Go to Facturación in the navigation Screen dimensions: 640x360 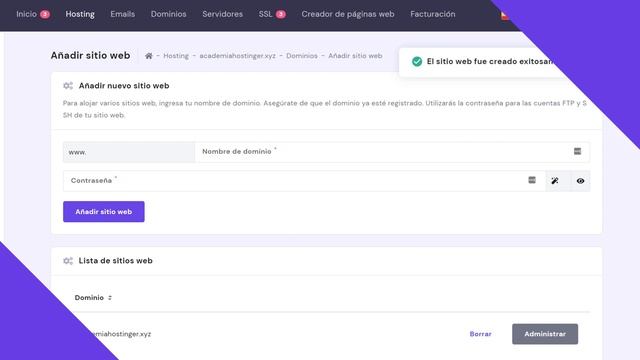[x=433, y=14]
